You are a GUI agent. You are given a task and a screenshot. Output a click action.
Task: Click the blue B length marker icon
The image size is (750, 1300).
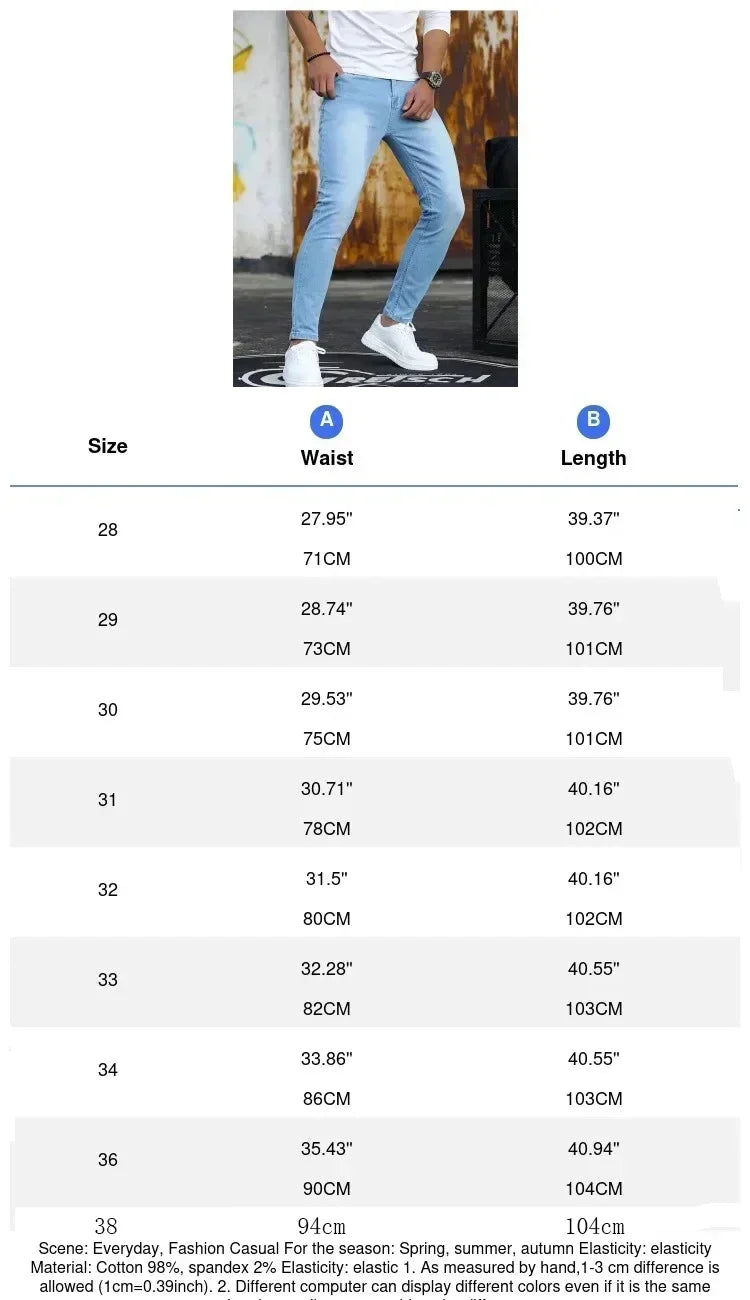coord(593,421)
